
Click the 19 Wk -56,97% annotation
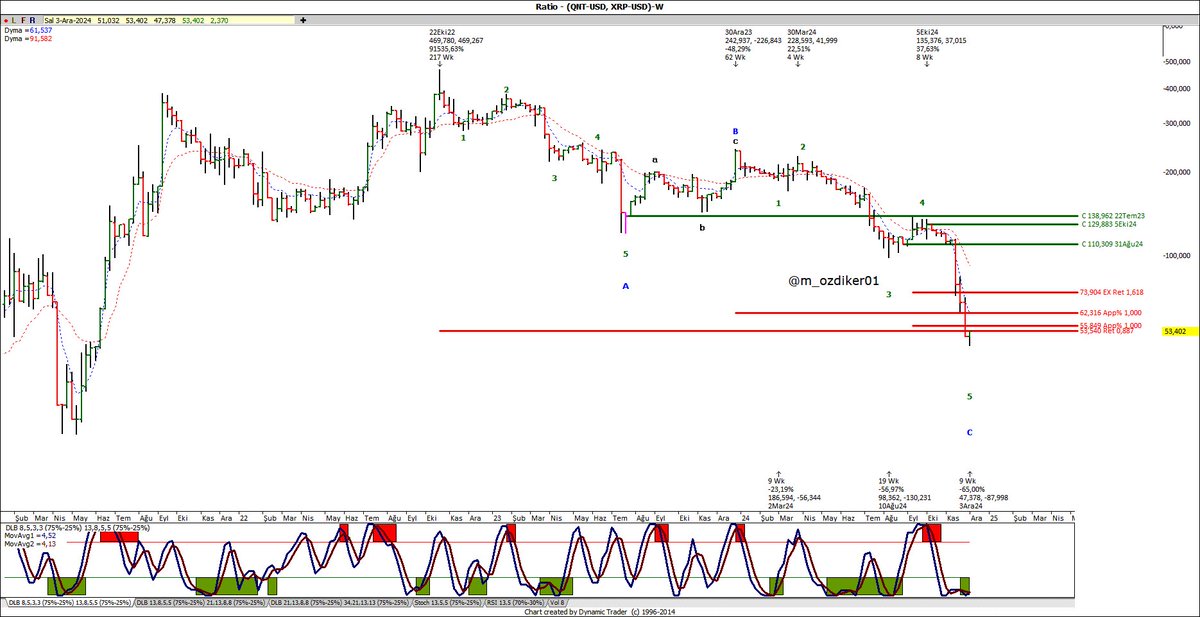904,491
